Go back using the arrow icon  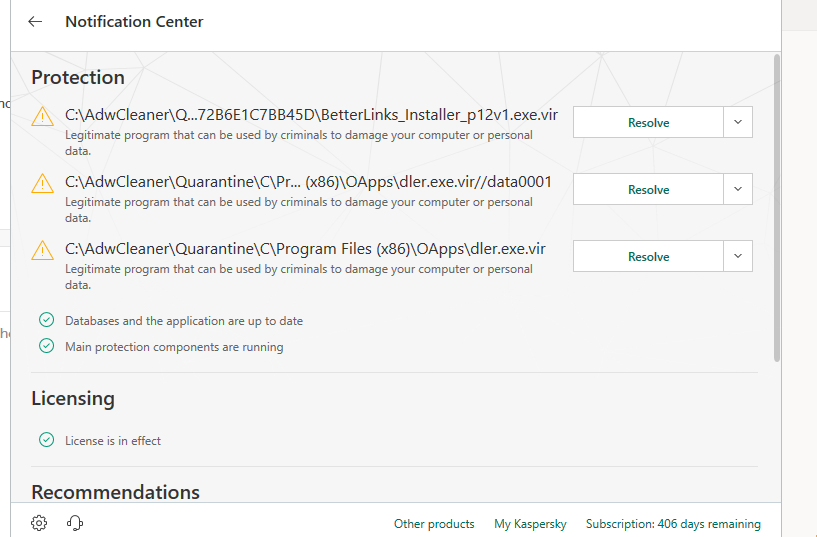(35, 22)
